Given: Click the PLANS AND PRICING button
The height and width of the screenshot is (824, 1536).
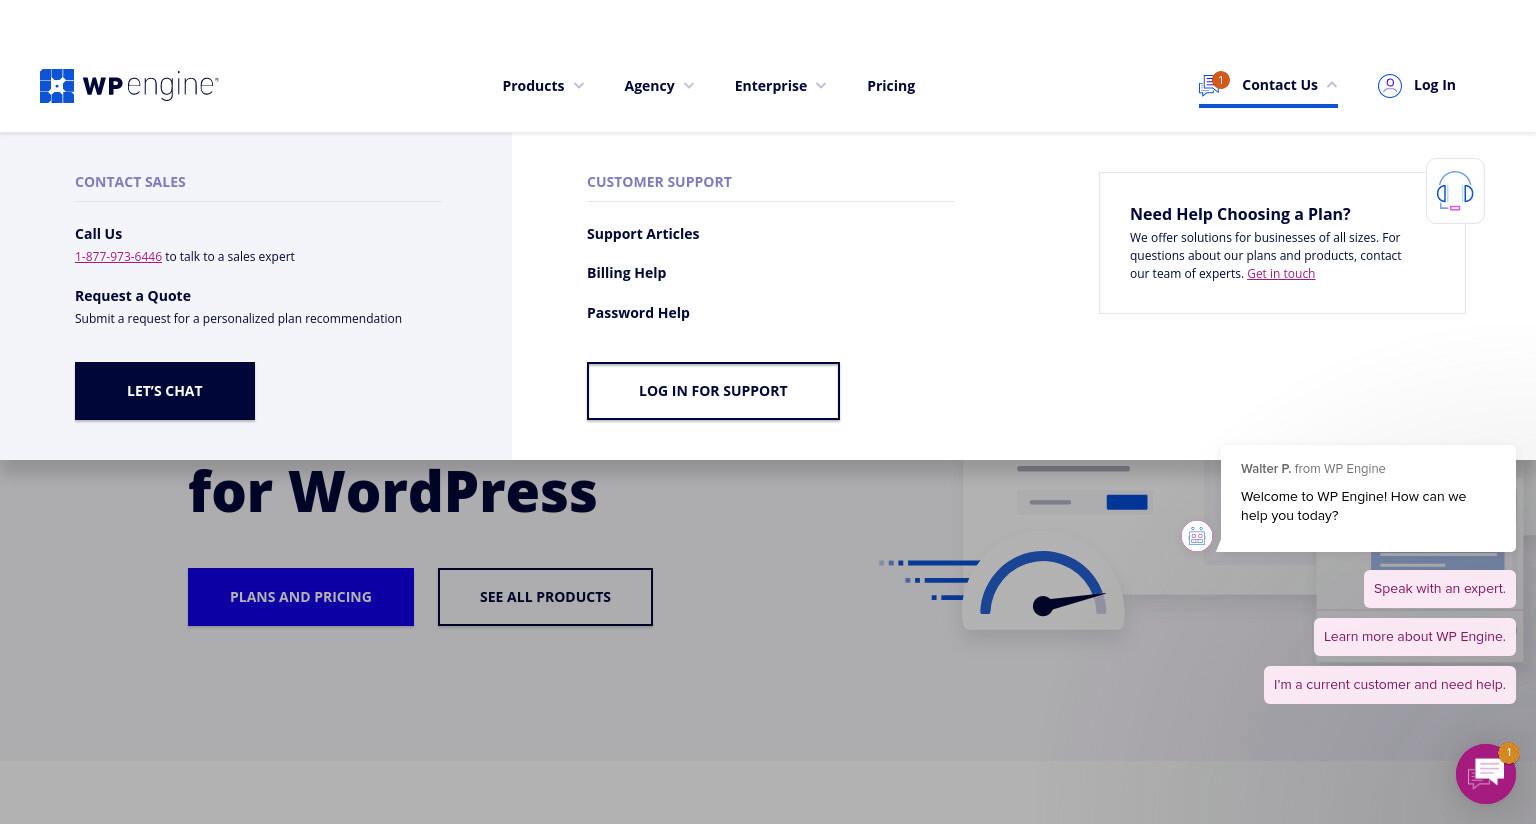Looking at the screenshot, I should (x=301, y=597).
